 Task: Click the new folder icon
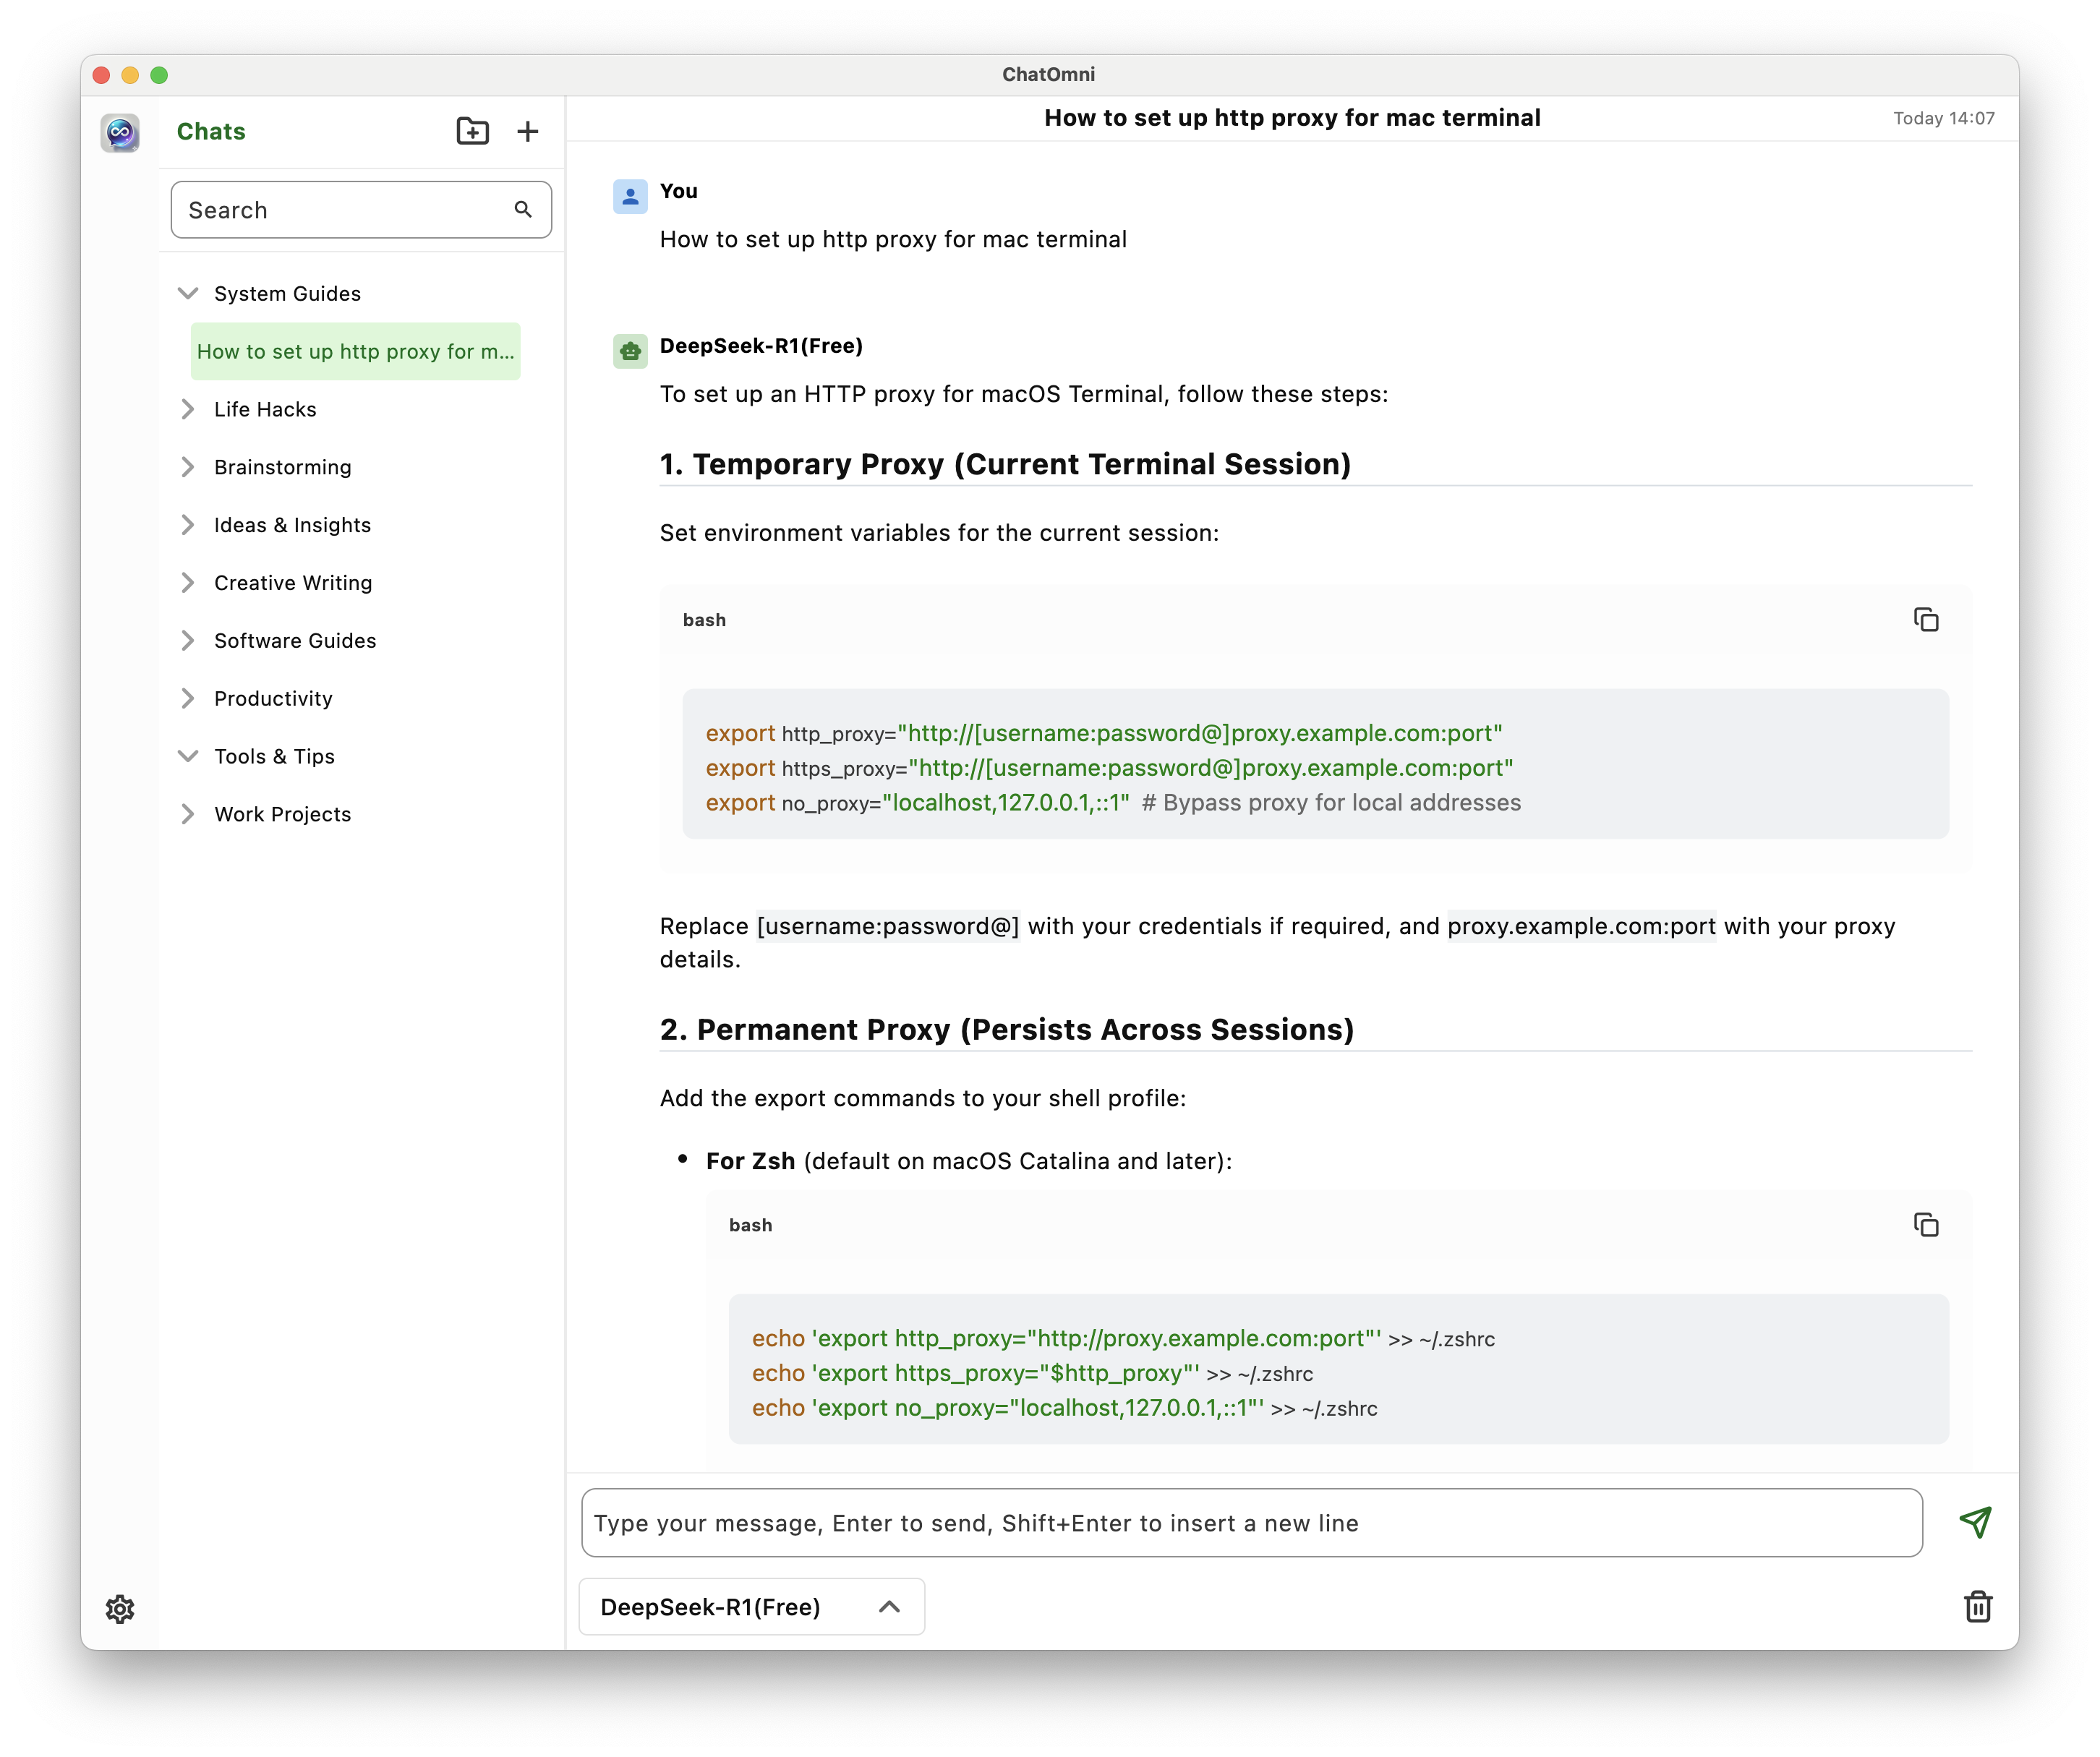(472, 131)
